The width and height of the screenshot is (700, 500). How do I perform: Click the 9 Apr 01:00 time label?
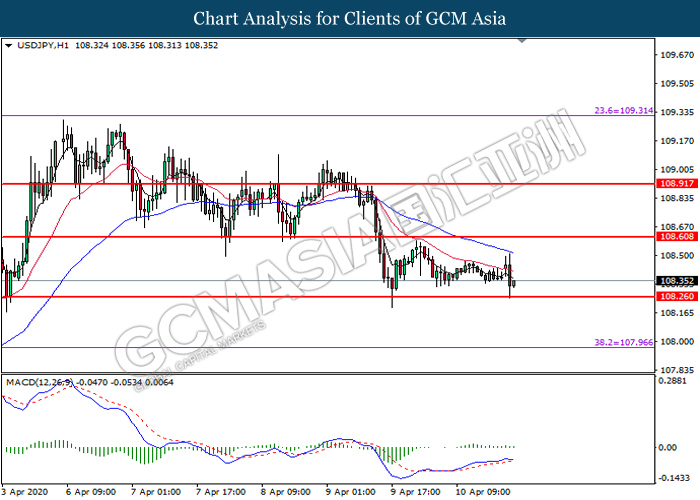click(x=351, y=492)
